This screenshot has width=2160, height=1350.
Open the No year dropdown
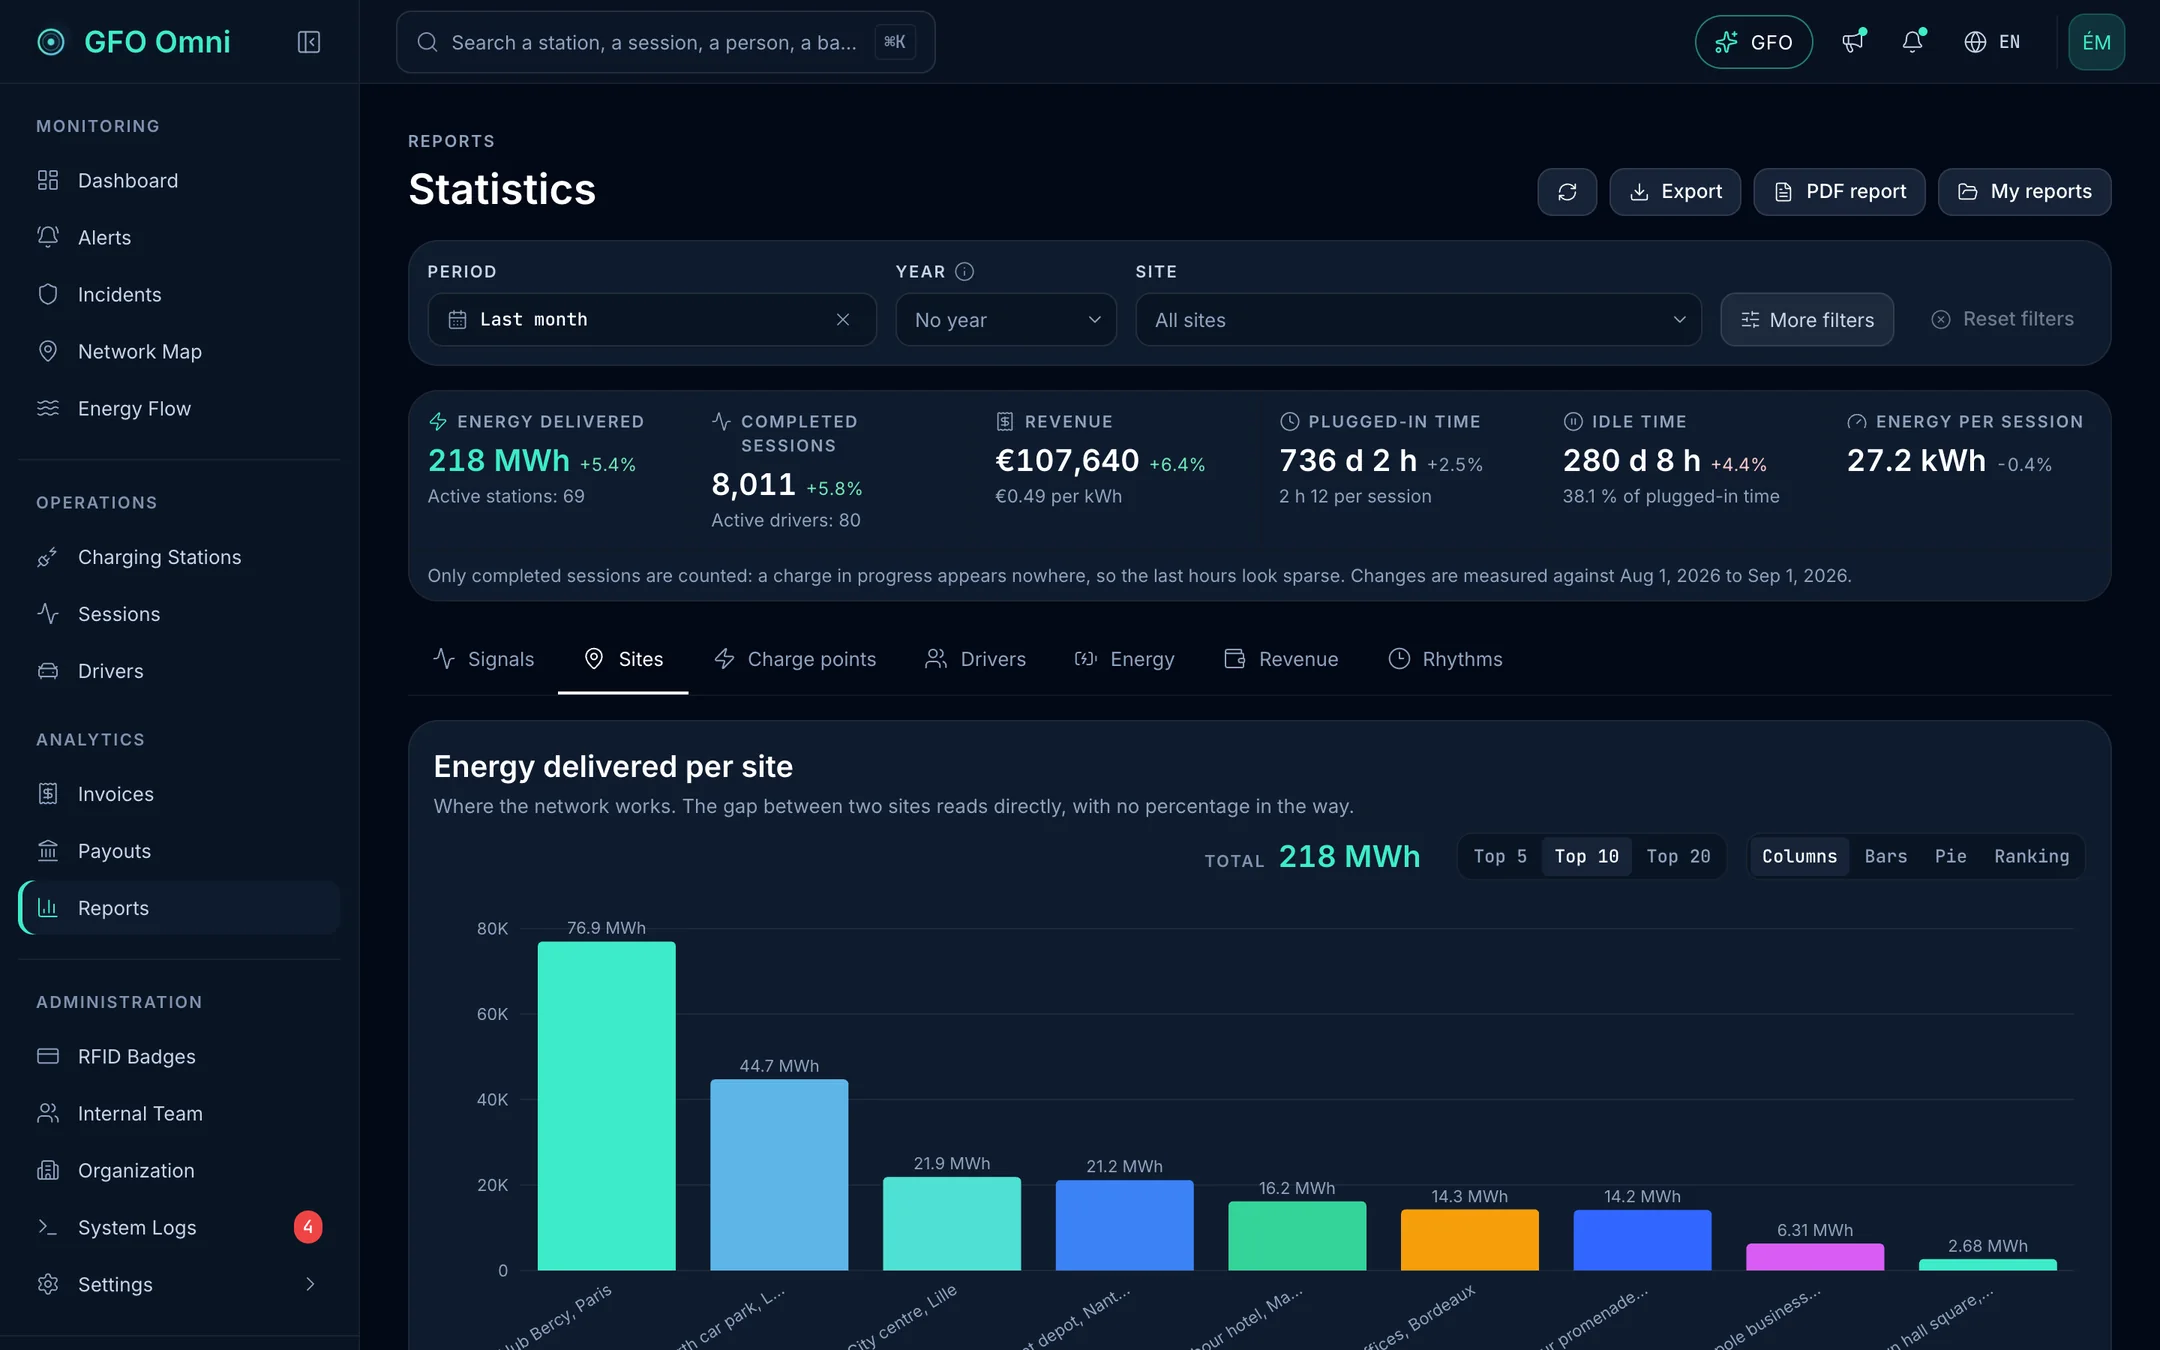(1006, 320)
